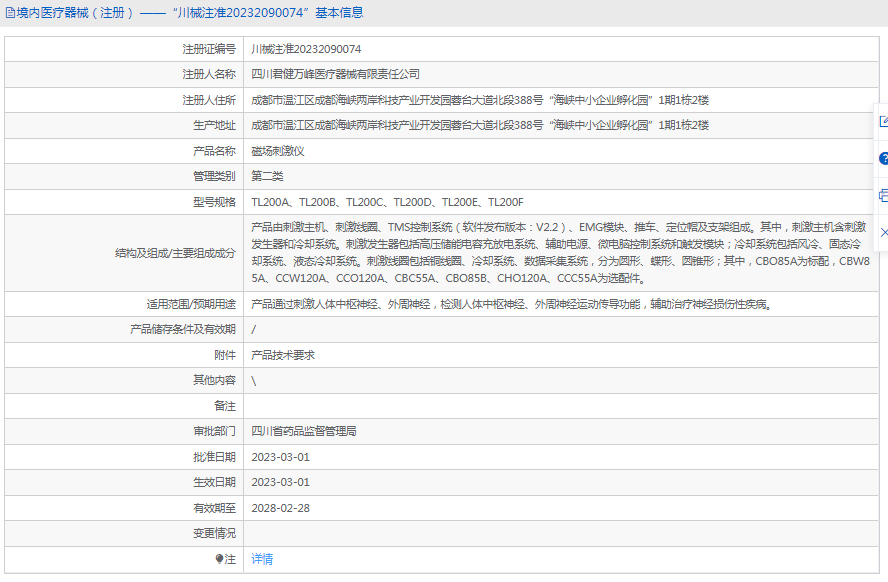The image size is (888, 582).
Task: Select attachment value 产品技术要求
Action: (283, 355)
